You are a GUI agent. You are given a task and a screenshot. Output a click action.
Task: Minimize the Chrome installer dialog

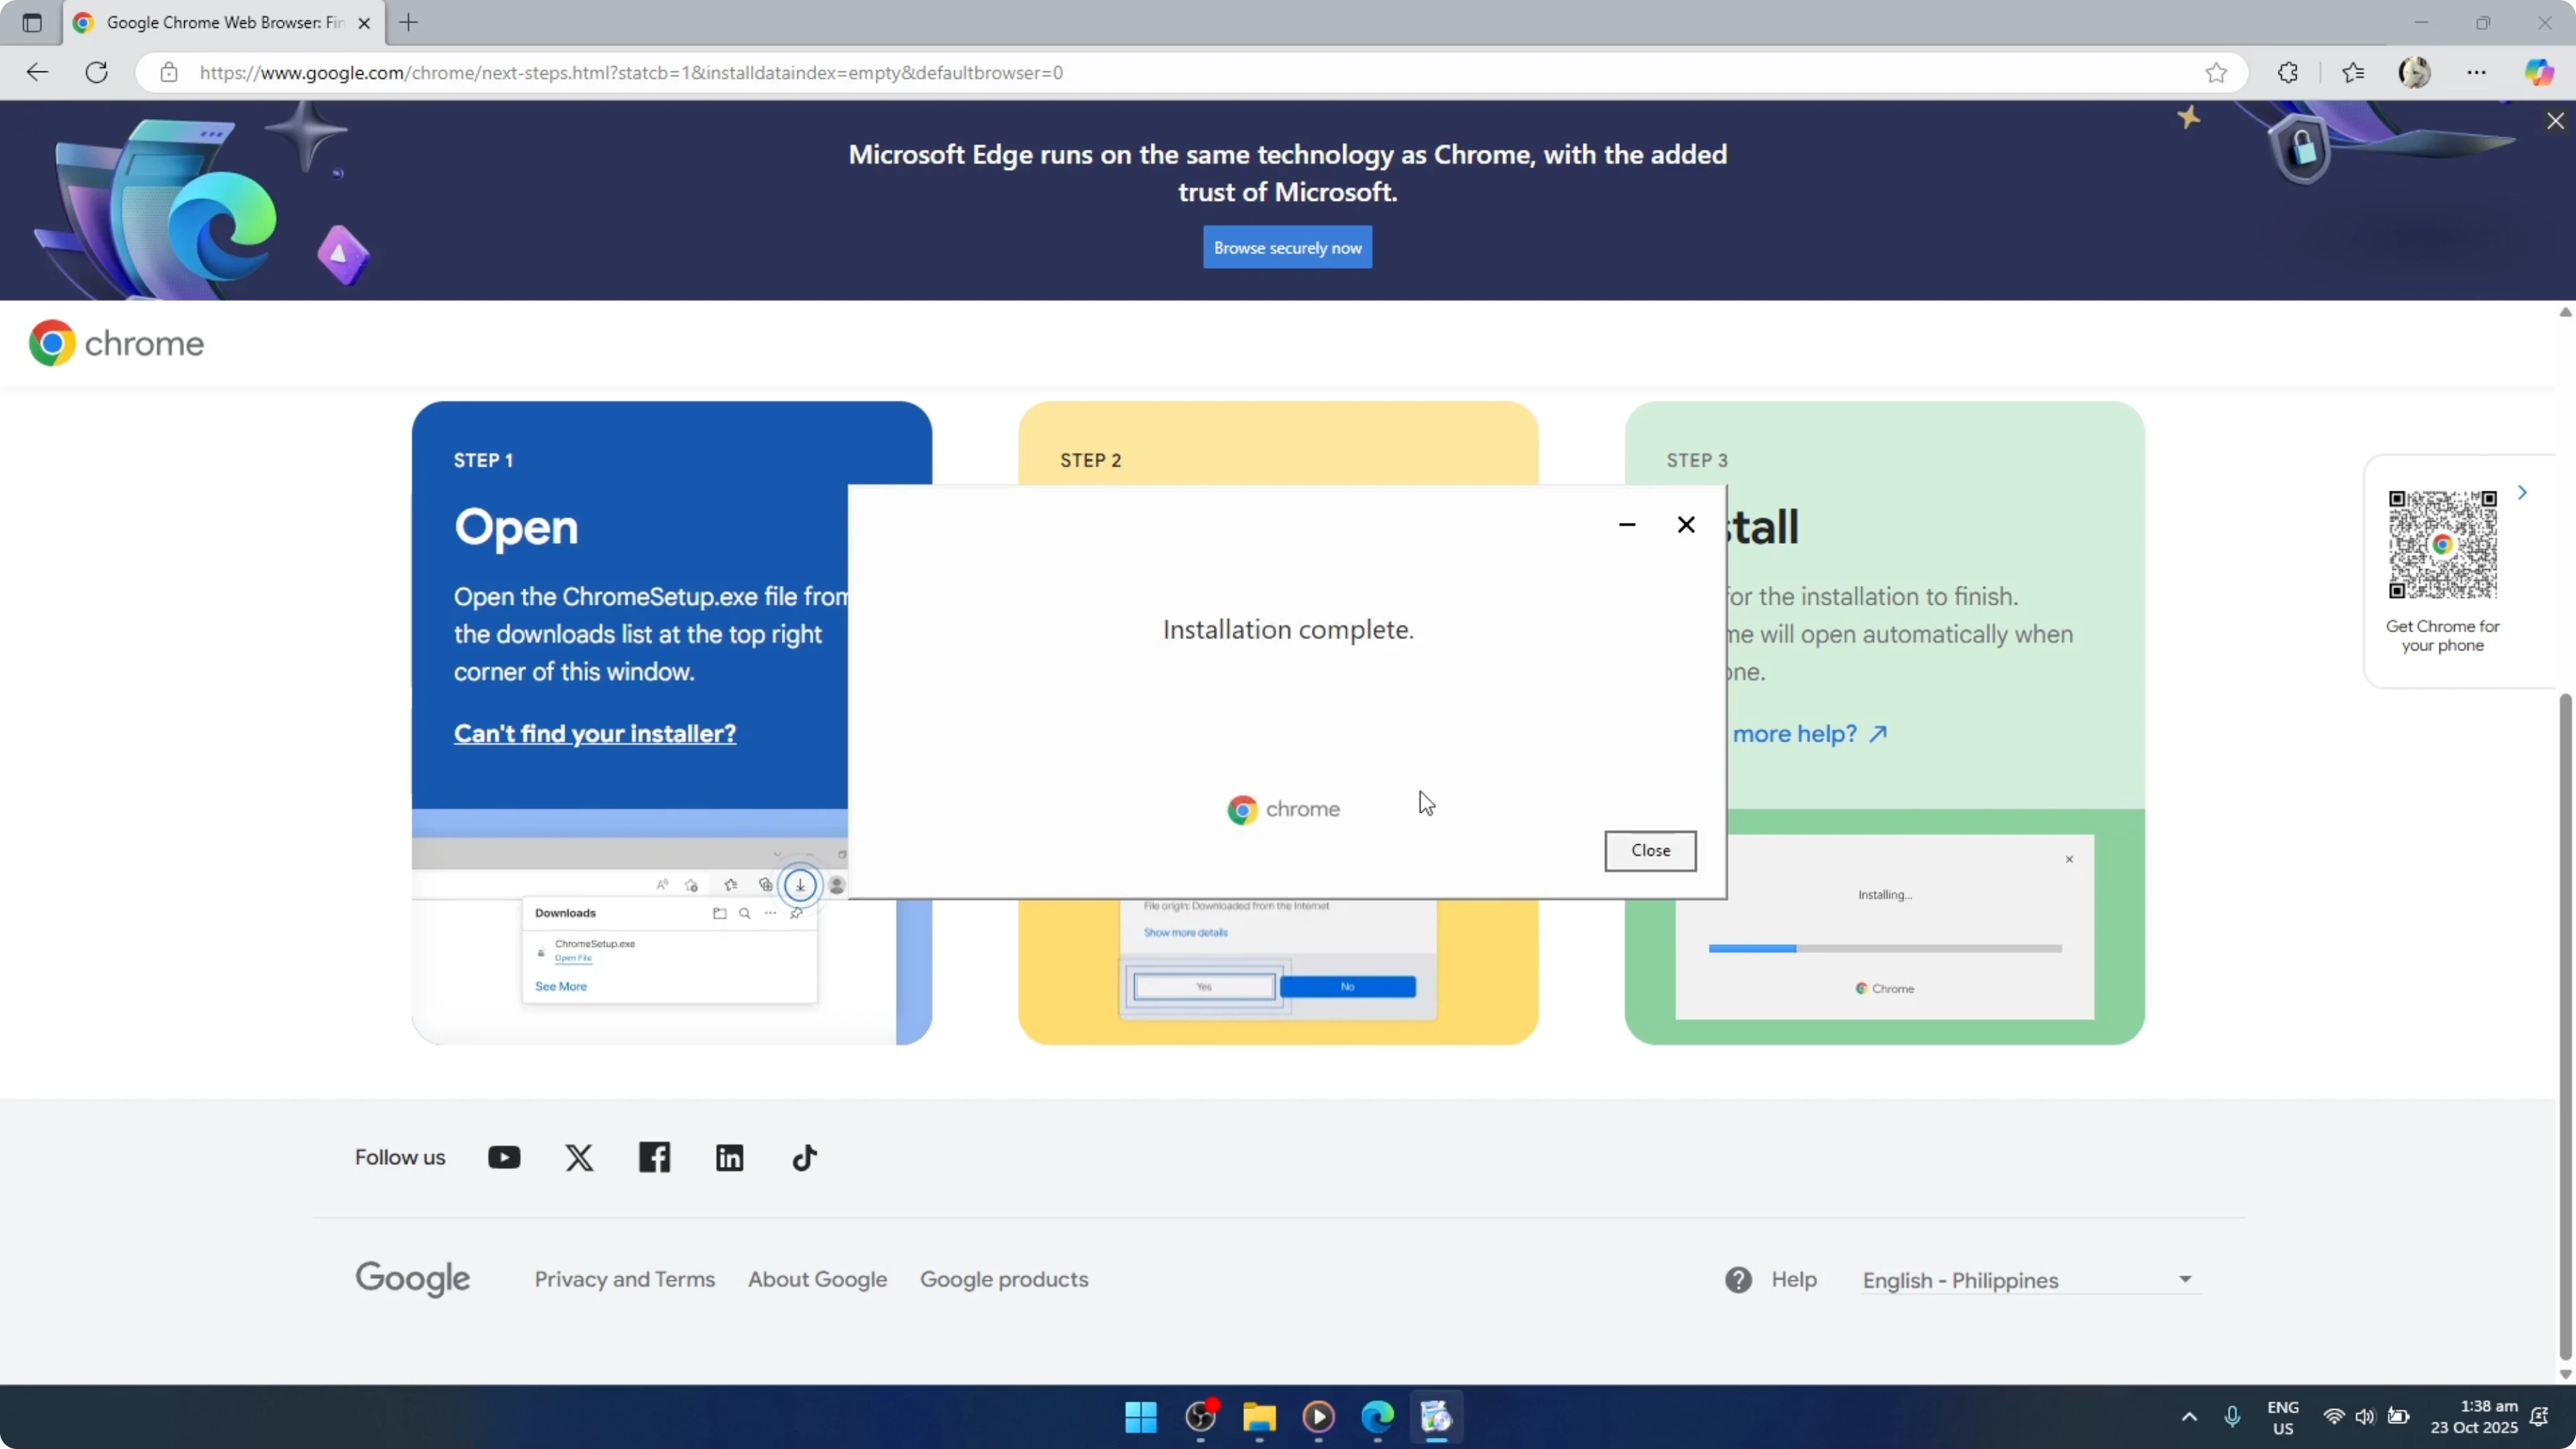coord(1627,524)
